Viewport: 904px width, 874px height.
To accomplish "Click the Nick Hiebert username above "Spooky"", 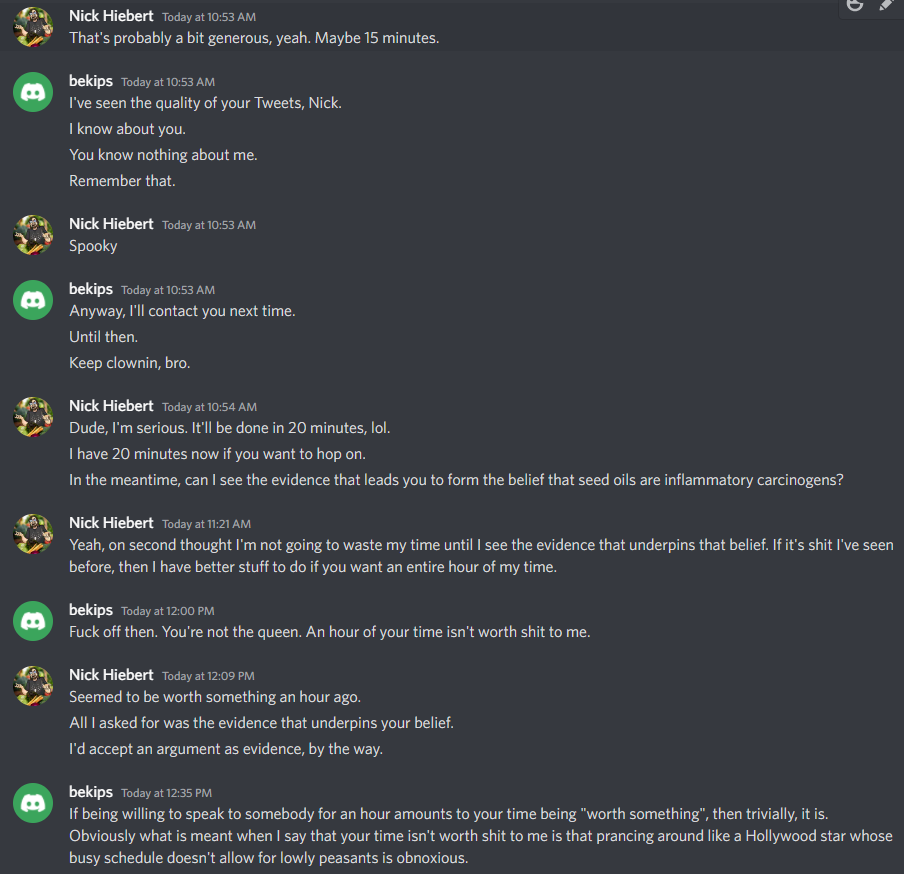I will tap(111, 224).
